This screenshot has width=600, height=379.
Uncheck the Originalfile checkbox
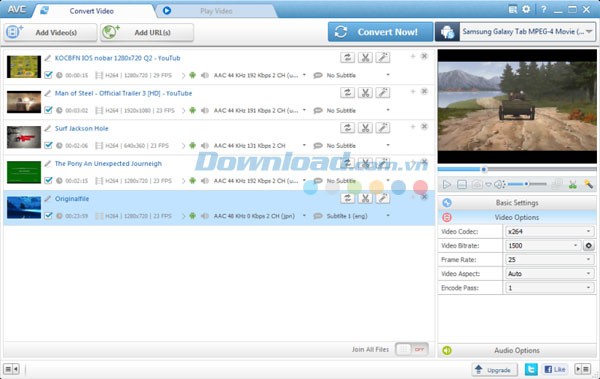click(48, 216)
